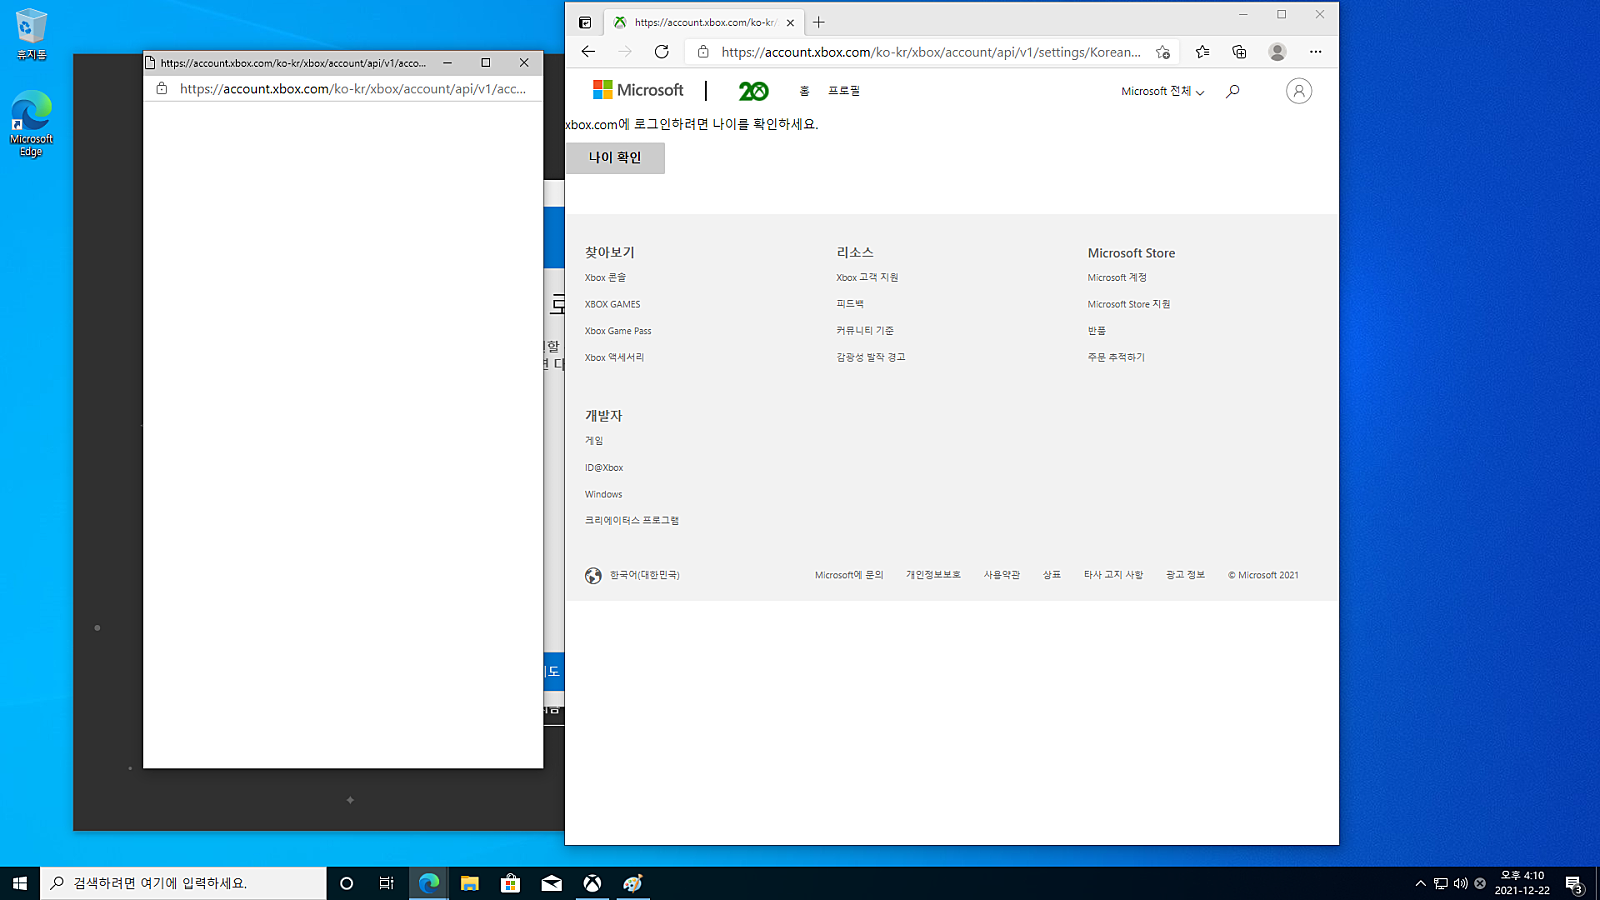Screen dimensions: 1600x900
Task: Open the 크리에이터스 프로그램 link
Action: tap(632, 521)
